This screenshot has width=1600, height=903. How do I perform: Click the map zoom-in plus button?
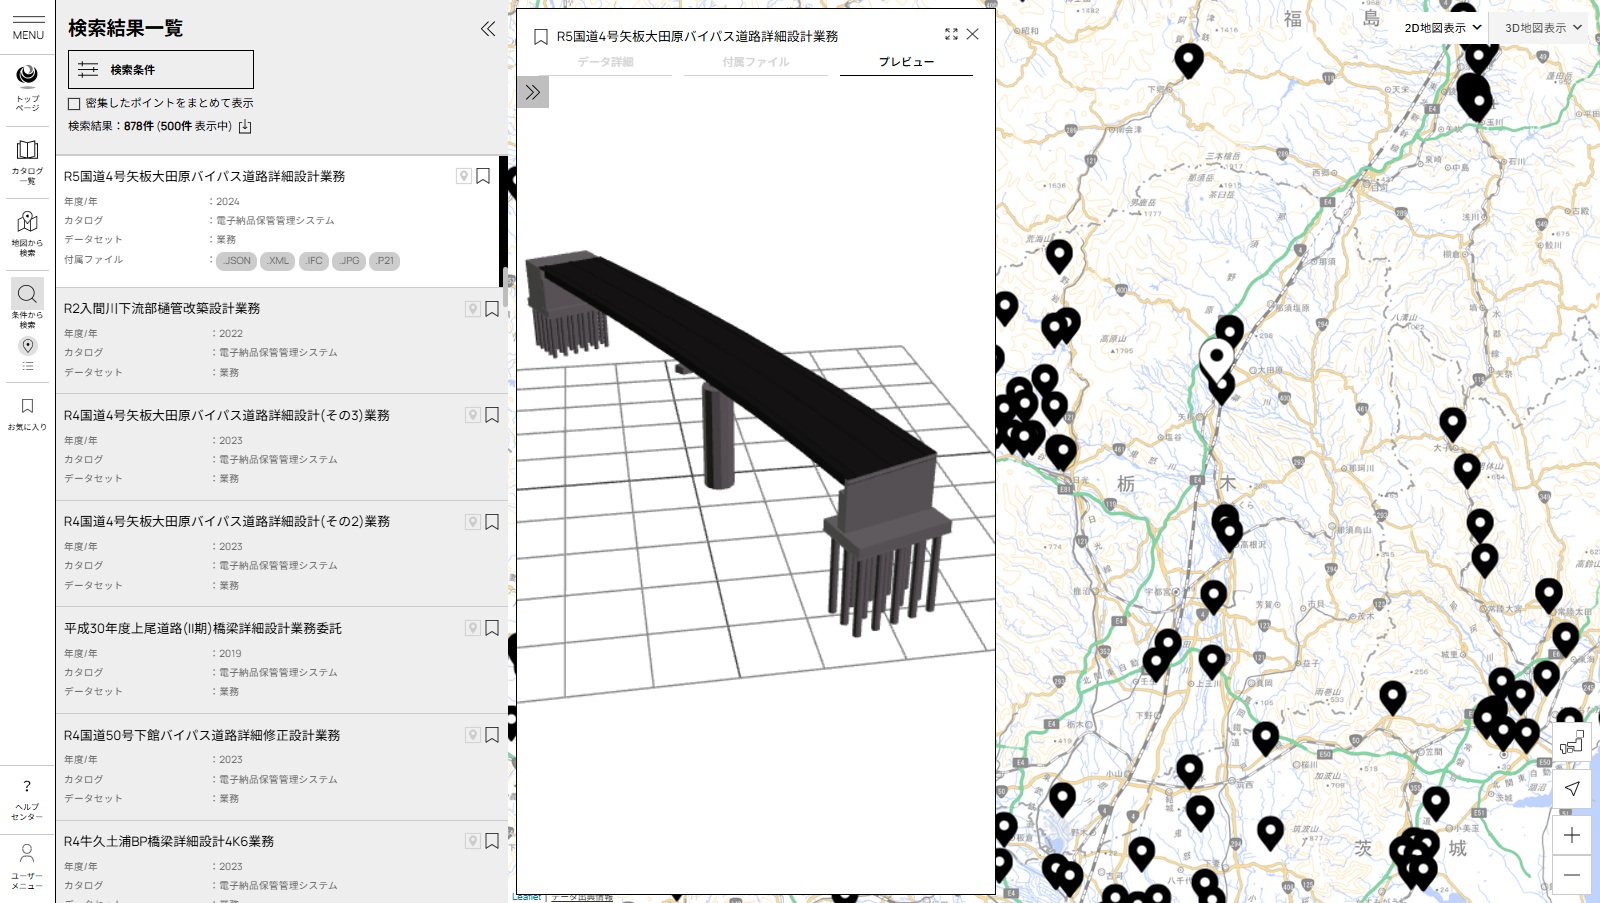click(1571, 835)
